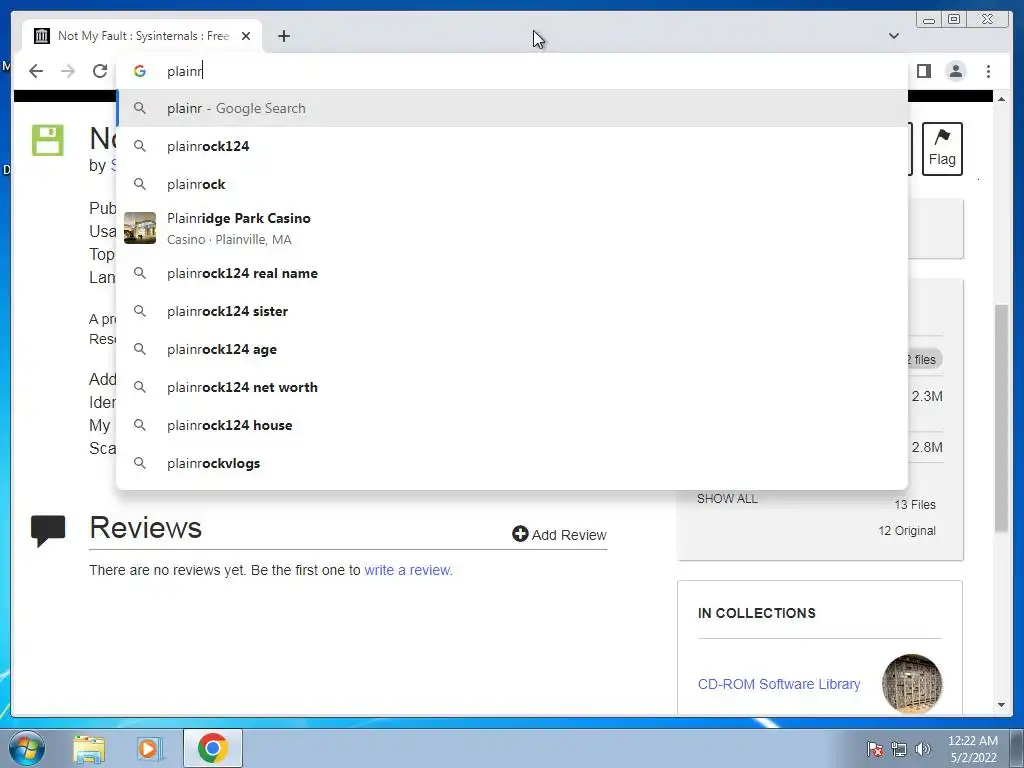Viewport: 1024px width, 768px height.
Task: Click the address bar containing plainr
Action: pyautogui.click(x=512, y=71)
